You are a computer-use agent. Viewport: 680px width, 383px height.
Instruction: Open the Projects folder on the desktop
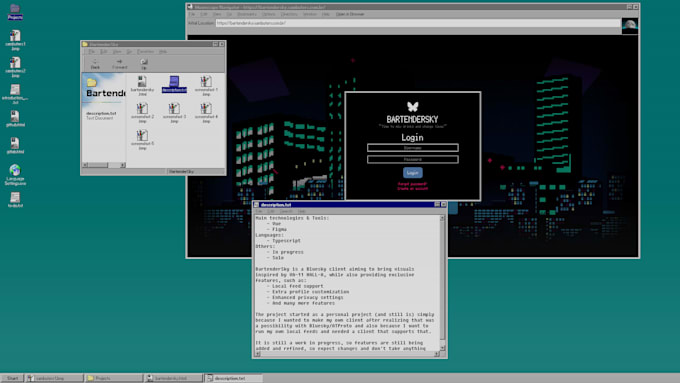[x=15, y=11]
